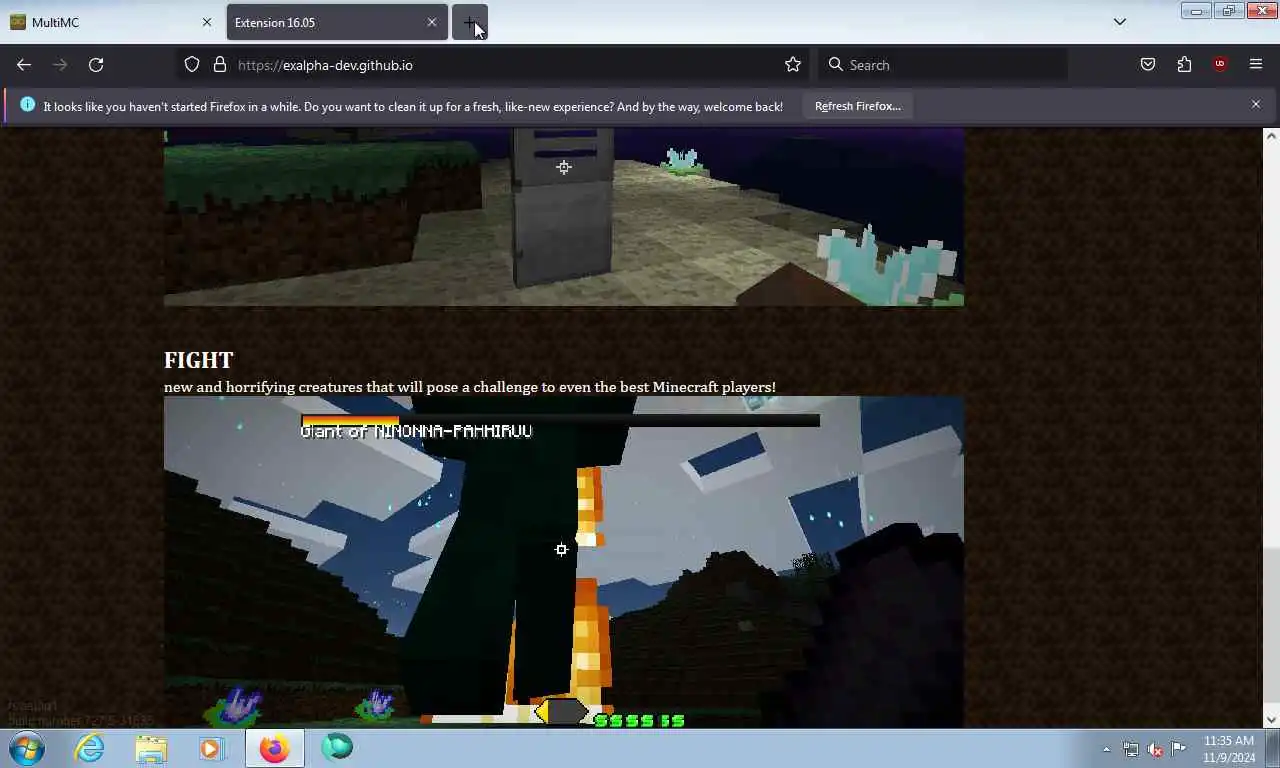The image size is (1280, 768).
Task: Launch Internet Explorer from taskbar
Action: pyautogui.click(x=90, y=748)
